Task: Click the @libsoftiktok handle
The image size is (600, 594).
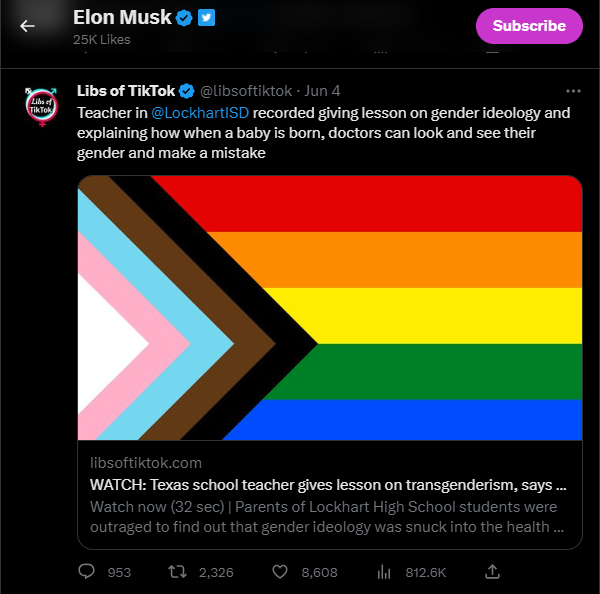Action: [245, 90]
